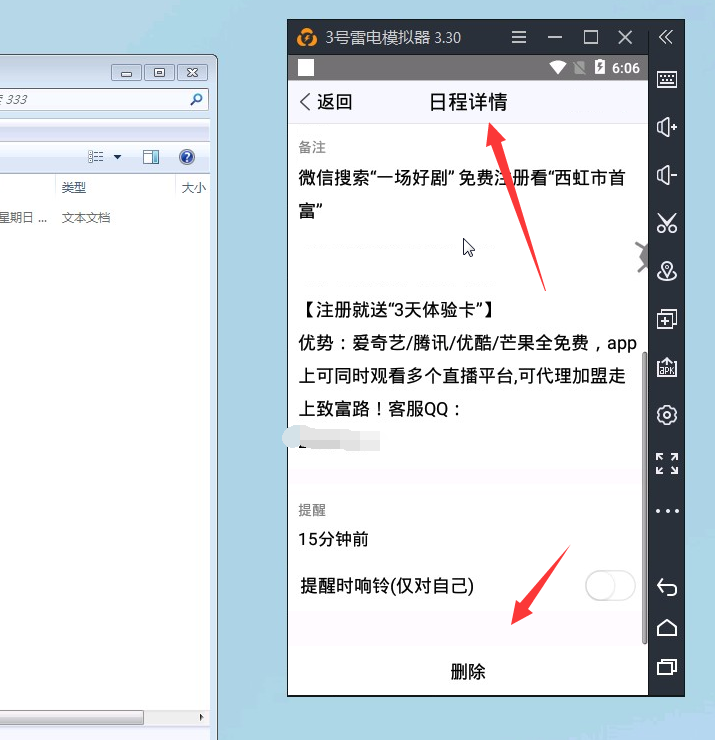
Task: Open the keyboard mapping tool
Action: pos(666,79)
